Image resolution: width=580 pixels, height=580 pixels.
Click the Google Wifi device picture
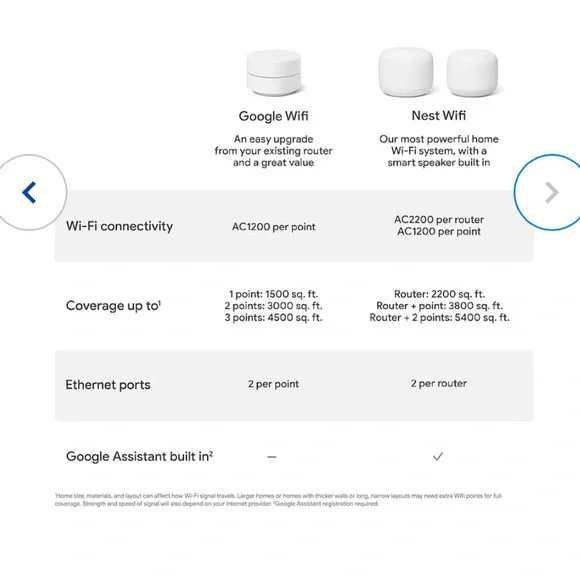[274, 73]
